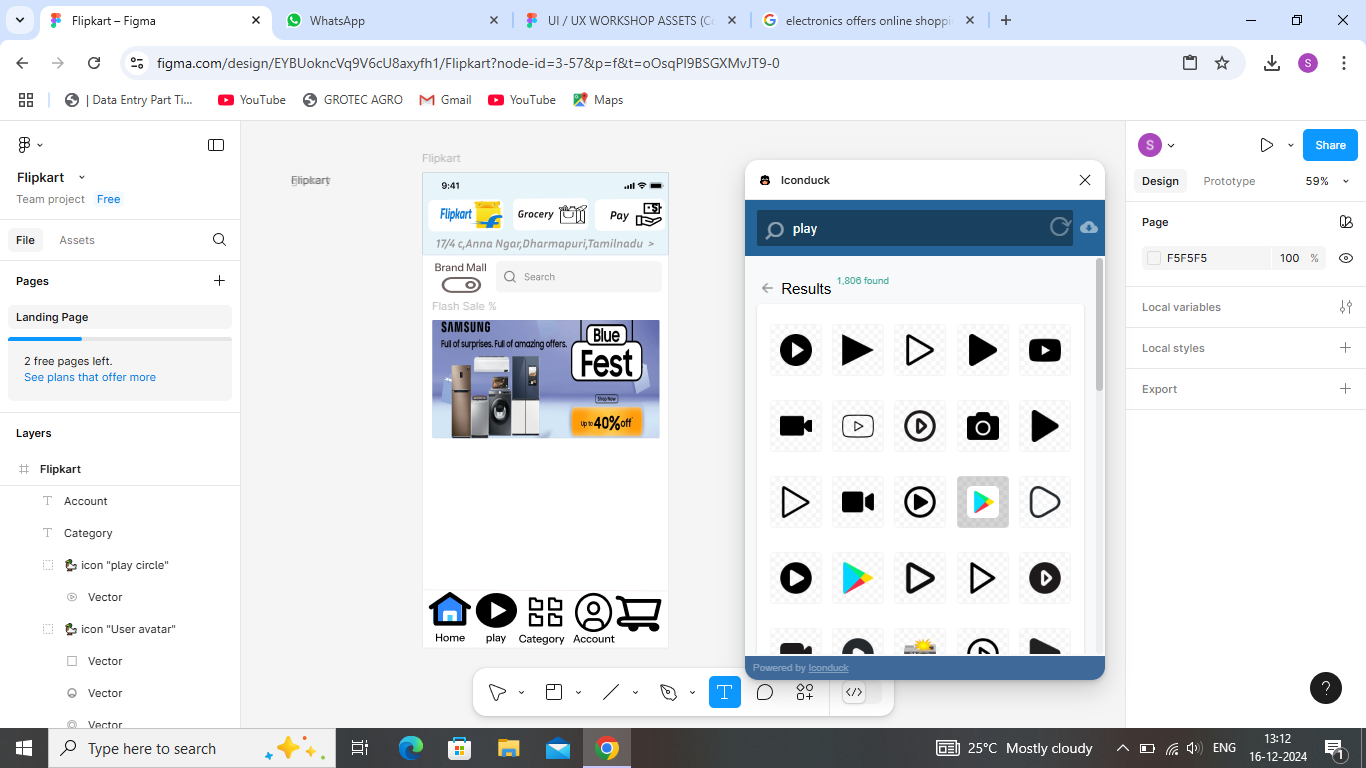Toggle the Brand Mall switch in design
Image resolution: width=1366 pixels, height=768 pixels.
pos(461,285)
